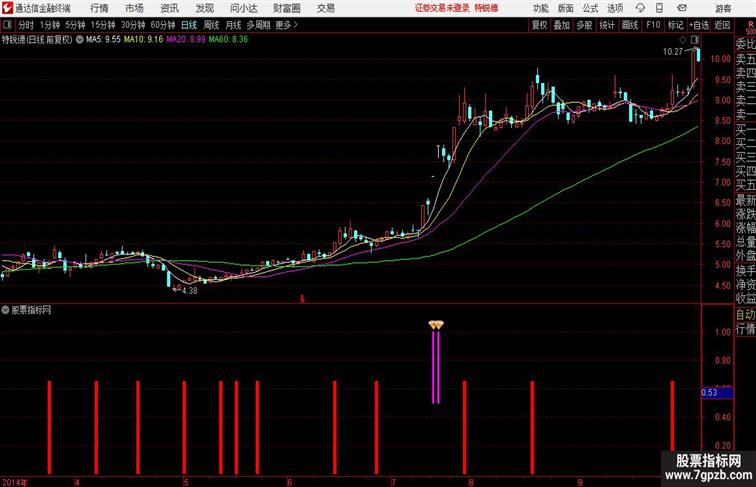Open the 多周期 multi-period view

258,25
